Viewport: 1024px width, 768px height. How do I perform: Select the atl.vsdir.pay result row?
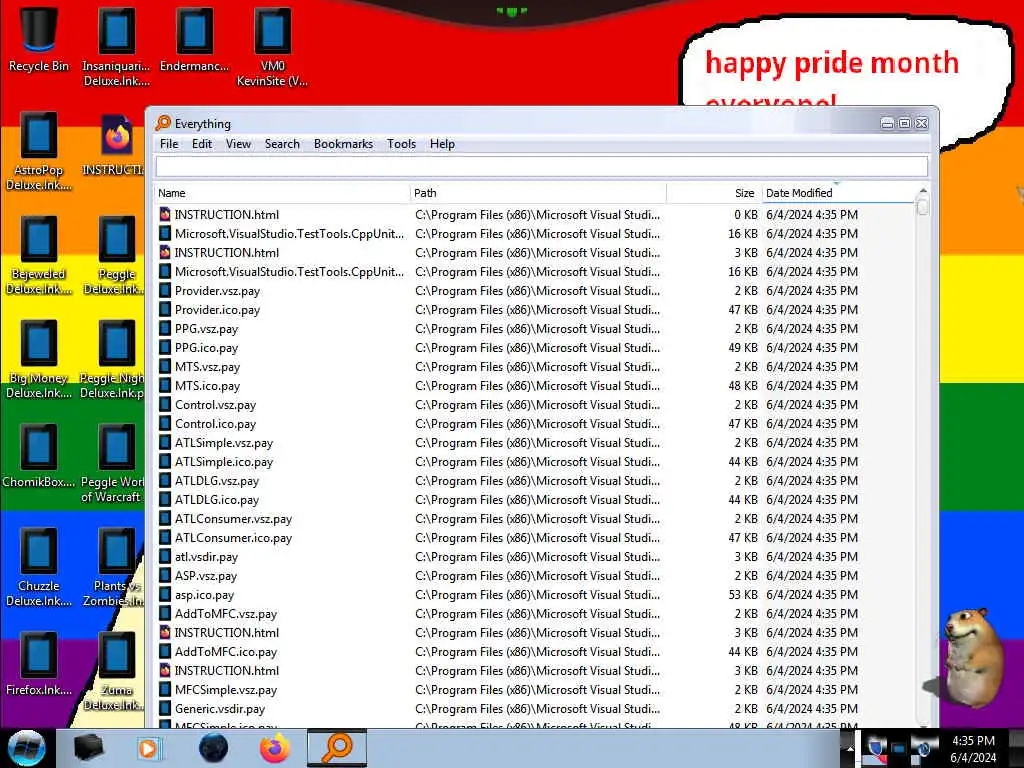click(536, 556)
